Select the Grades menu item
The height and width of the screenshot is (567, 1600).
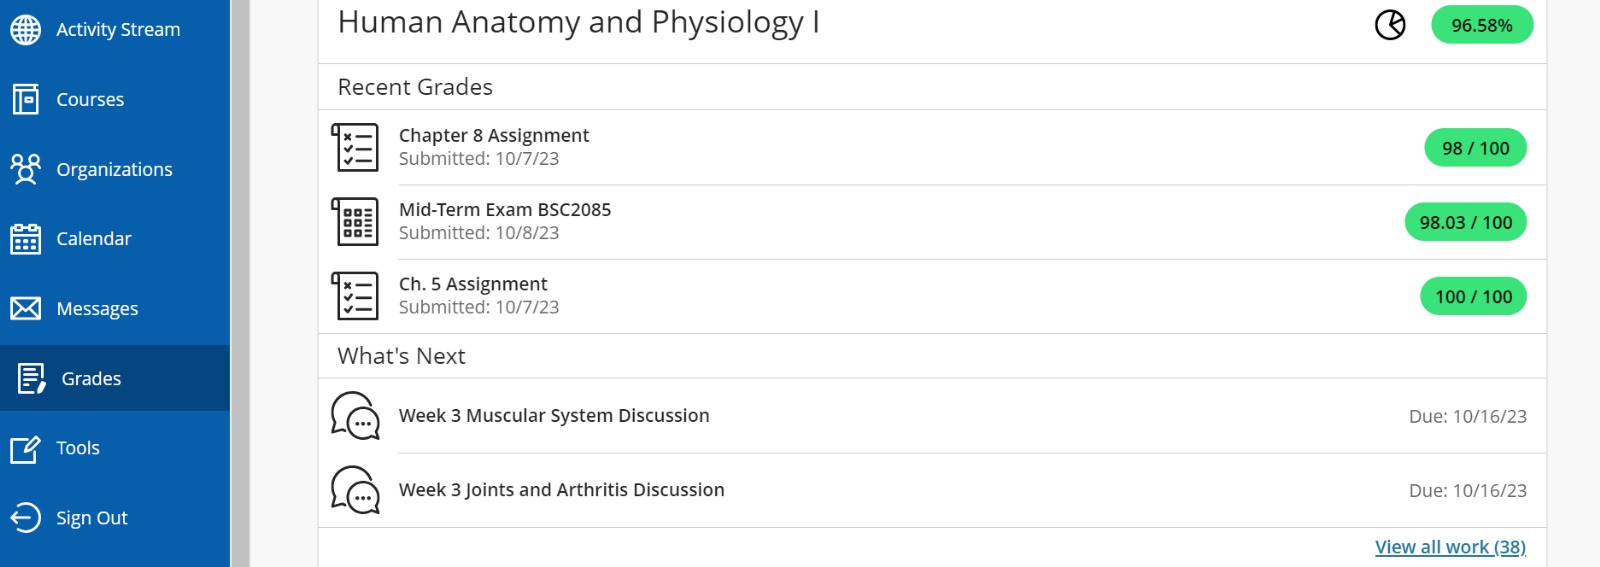pyautogui.click(x=91, y=379)
